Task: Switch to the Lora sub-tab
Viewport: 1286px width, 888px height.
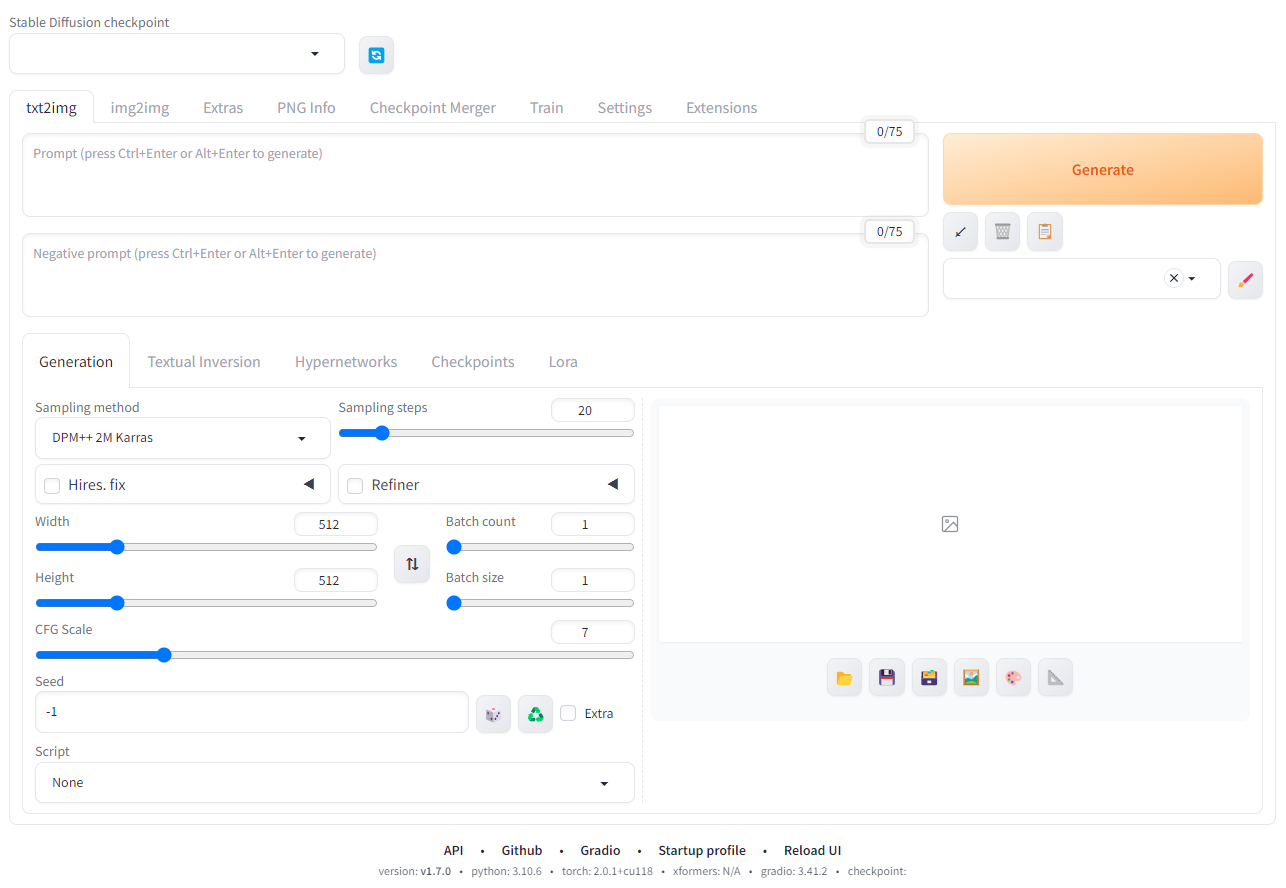Action: point(563,362)
